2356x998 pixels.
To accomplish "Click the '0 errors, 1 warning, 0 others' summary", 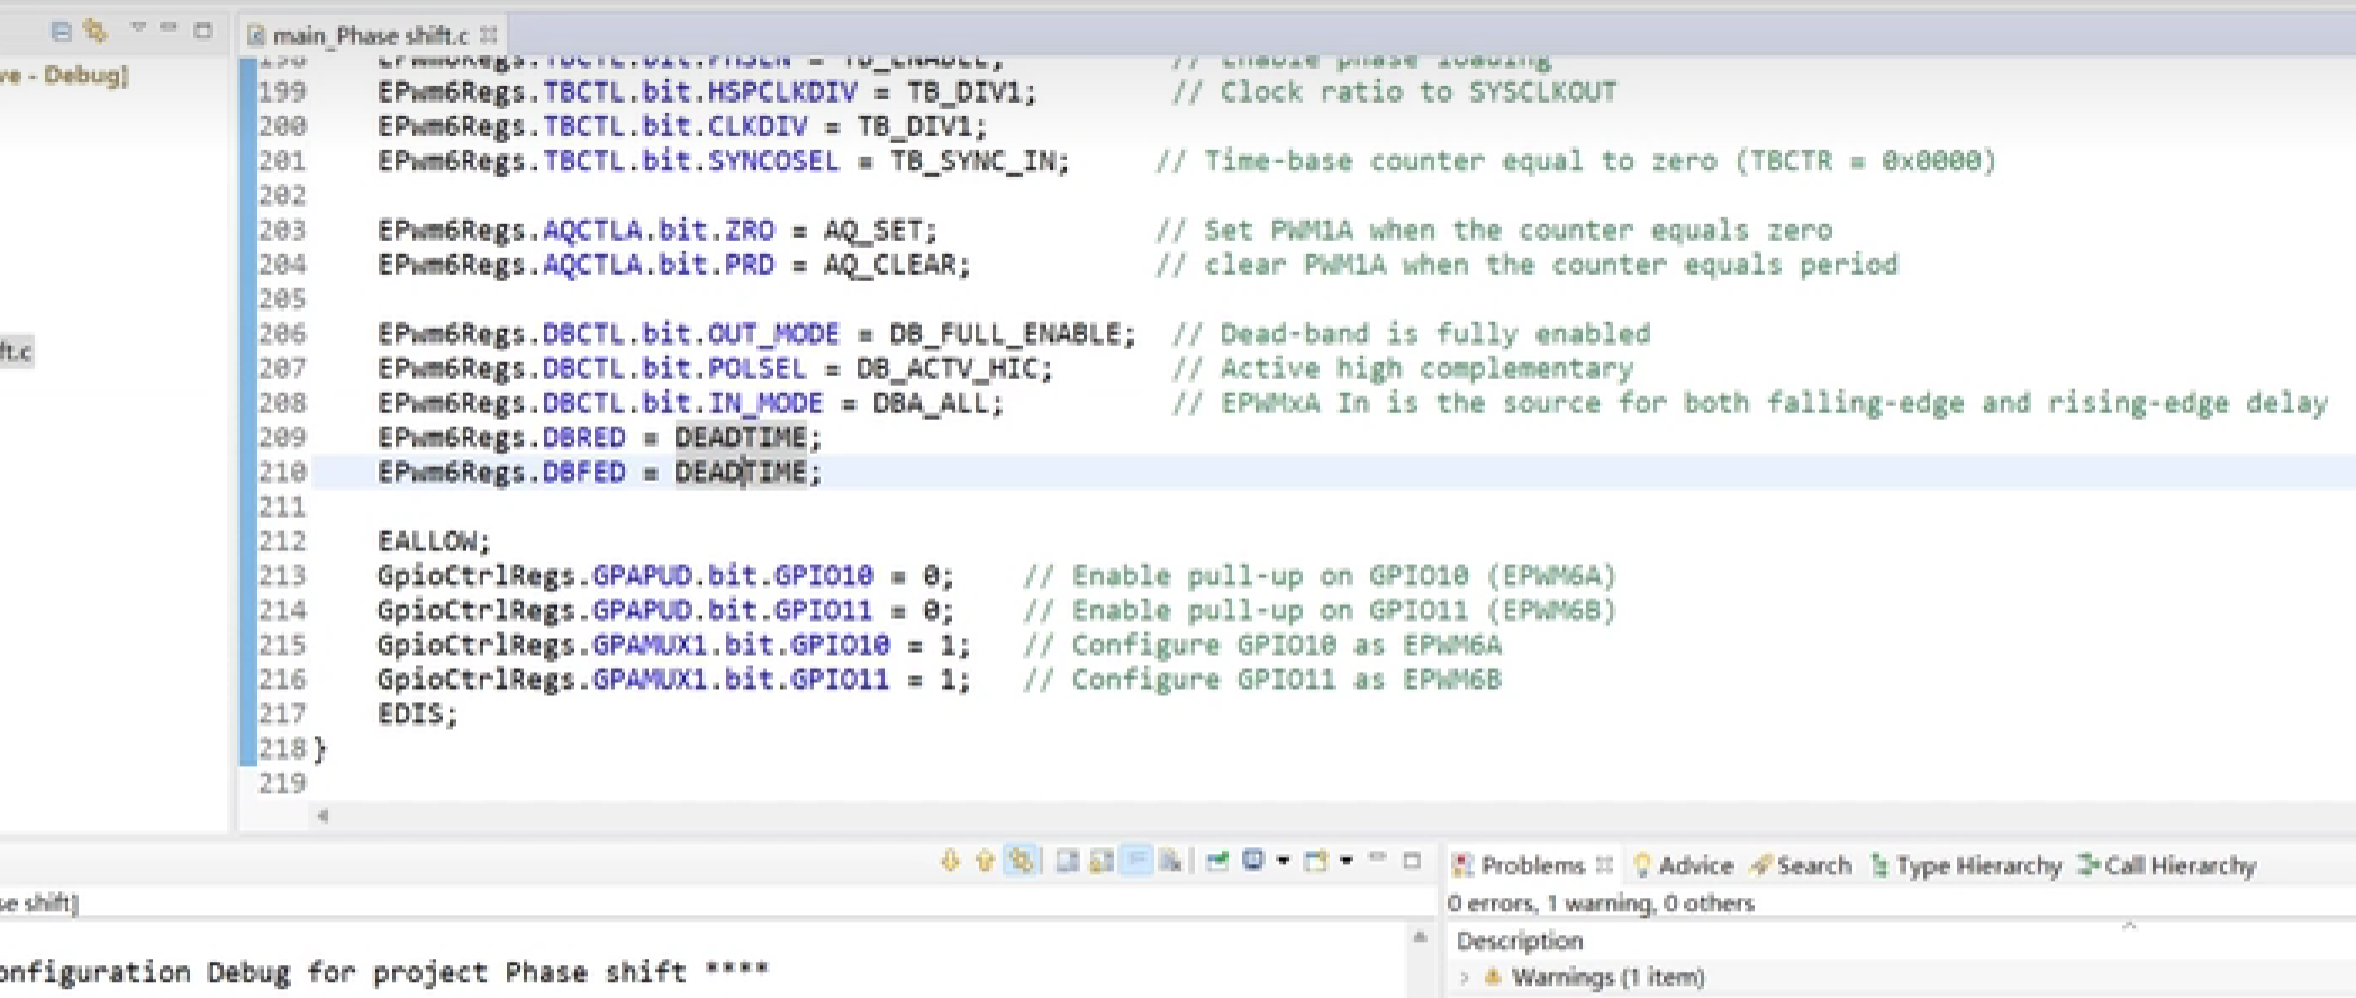I will [1601, 903].
